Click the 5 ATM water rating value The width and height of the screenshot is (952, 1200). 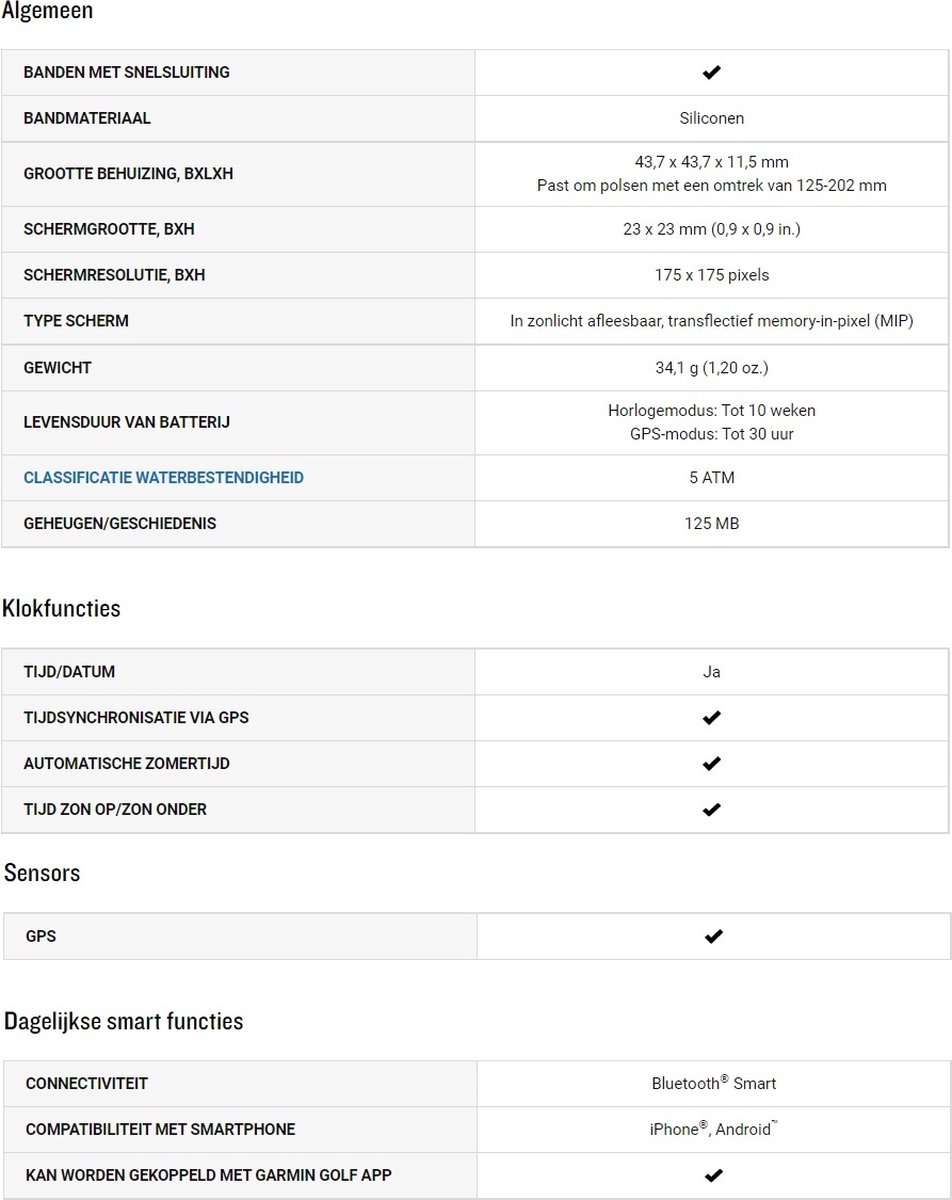point(712,478)
